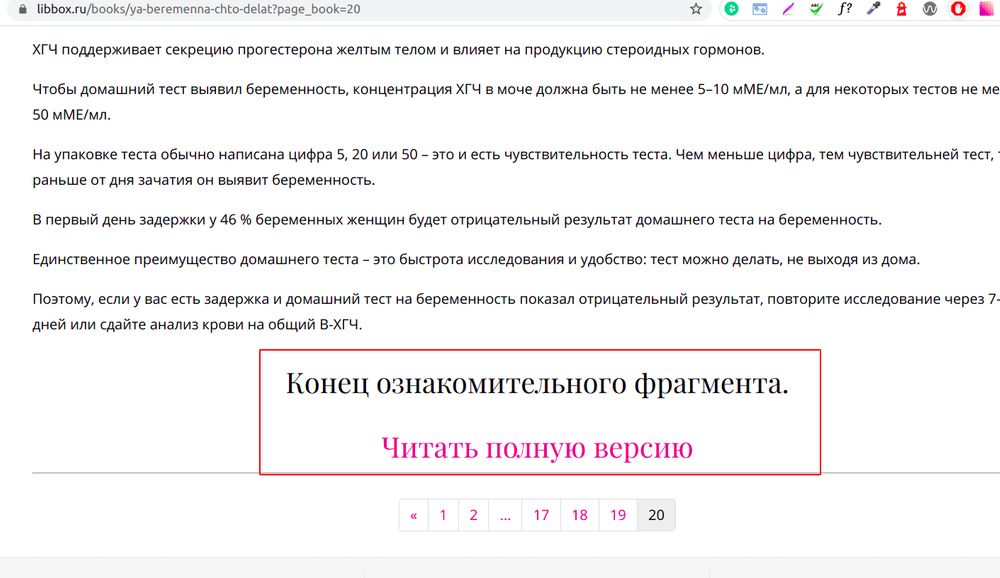
Task: Jump to page 17
Action: click(541, 515)
